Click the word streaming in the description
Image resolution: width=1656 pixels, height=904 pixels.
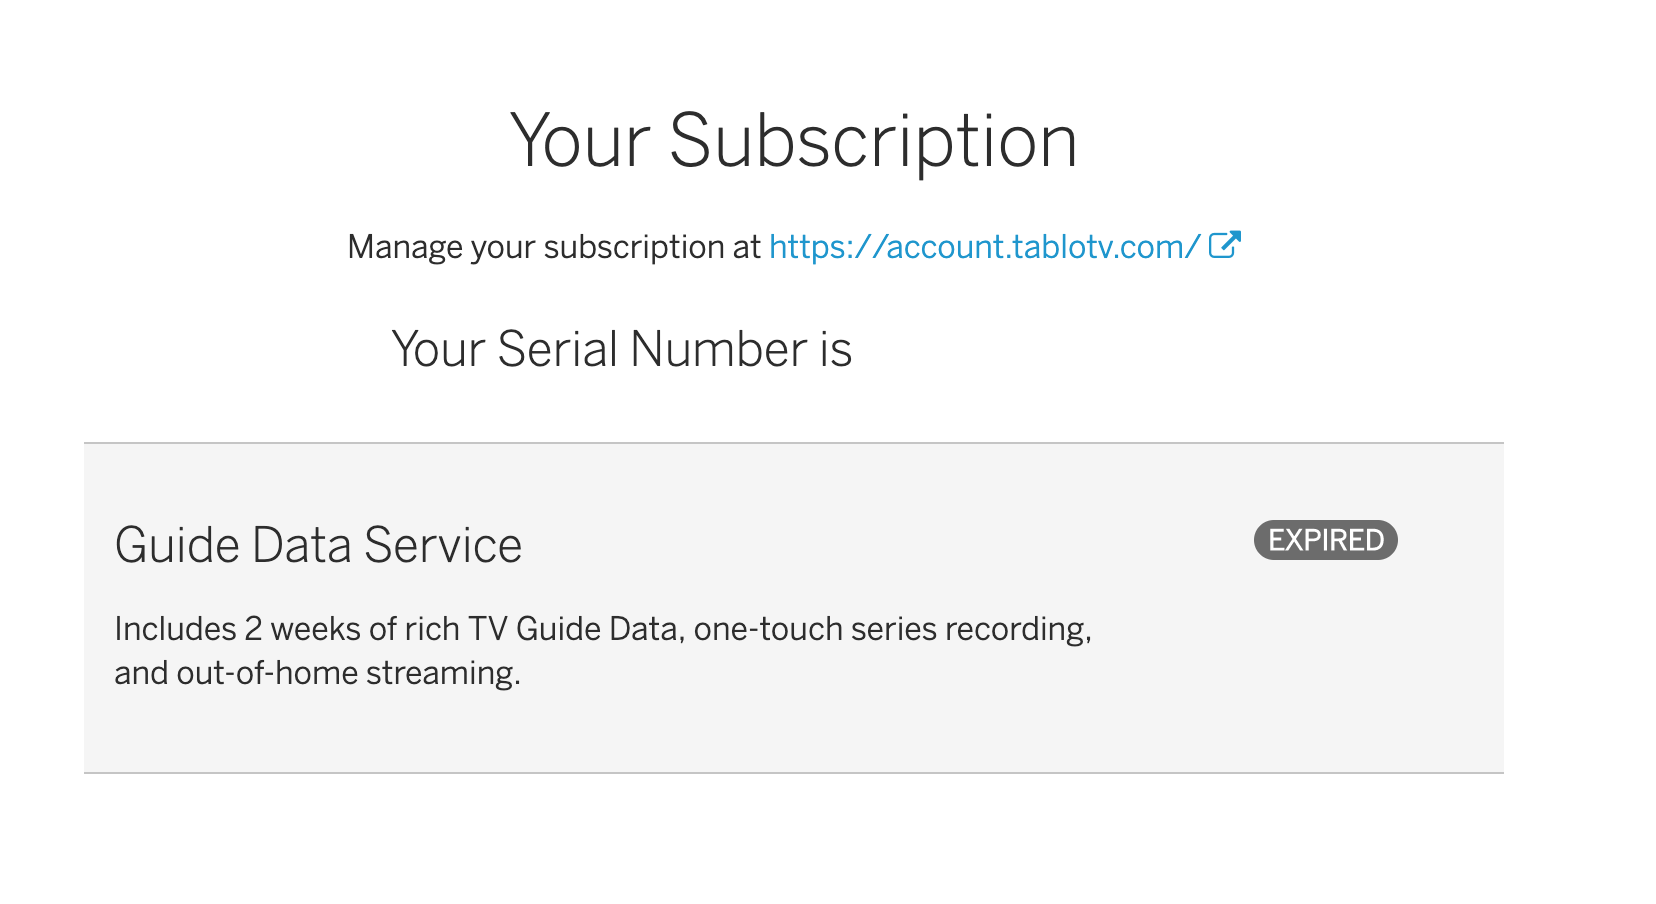click(x=443, y=673)
